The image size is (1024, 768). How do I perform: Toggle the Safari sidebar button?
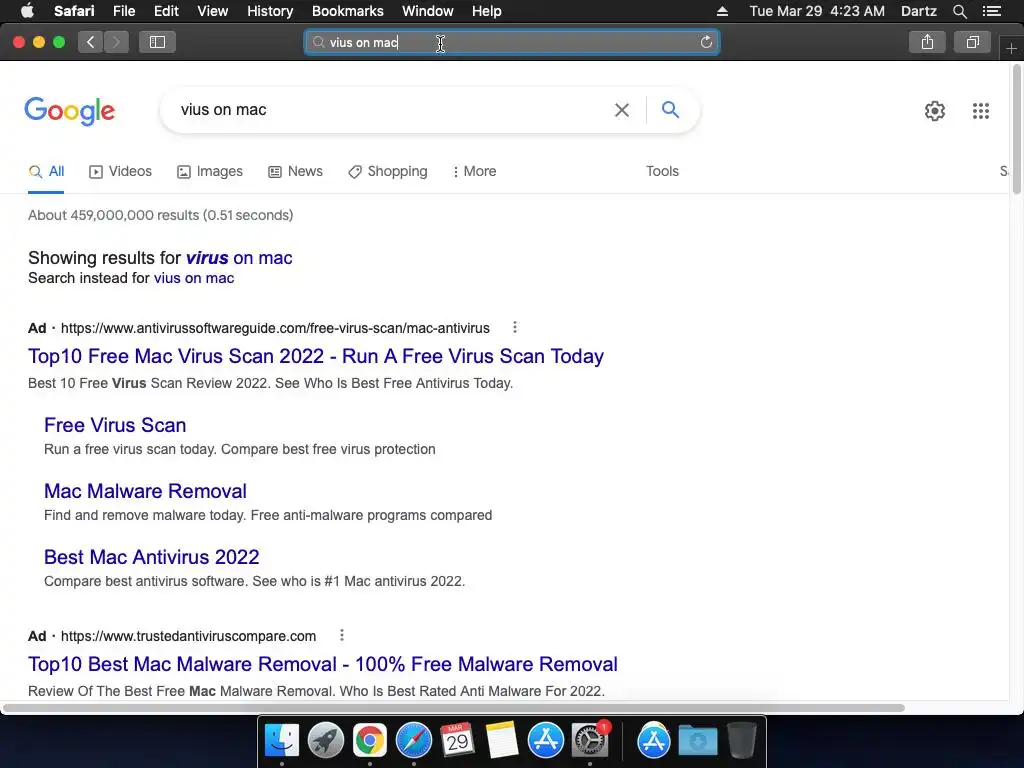(157, 42)
